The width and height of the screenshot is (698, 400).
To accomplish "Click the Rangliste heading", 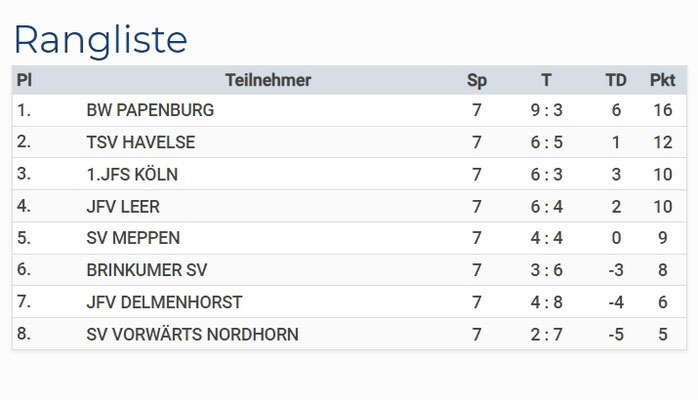I will (x=101, y=40).
